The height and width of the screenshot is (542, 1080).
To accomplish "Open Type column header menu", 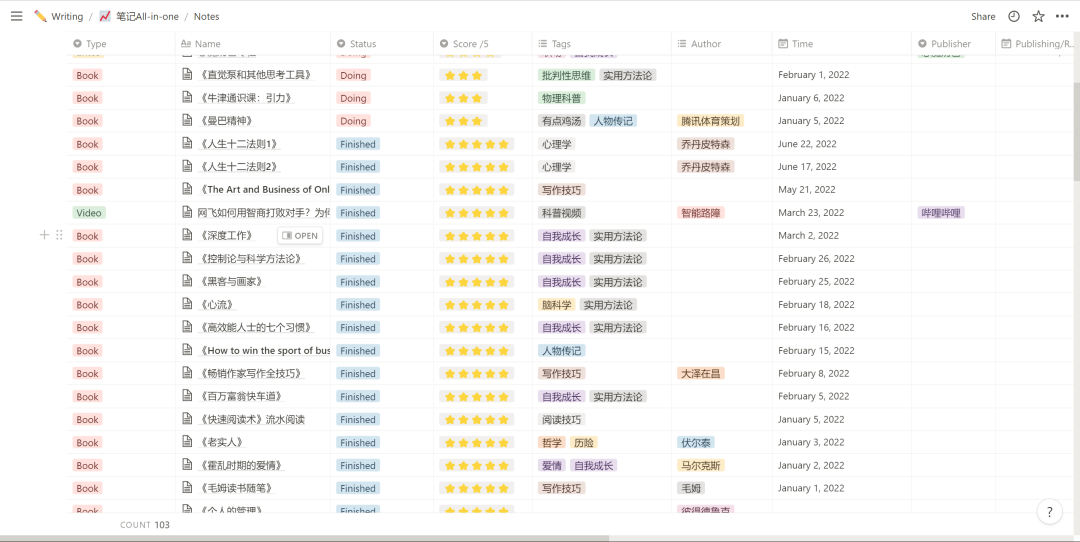I will pyautogui.click(x=121, y=43).
